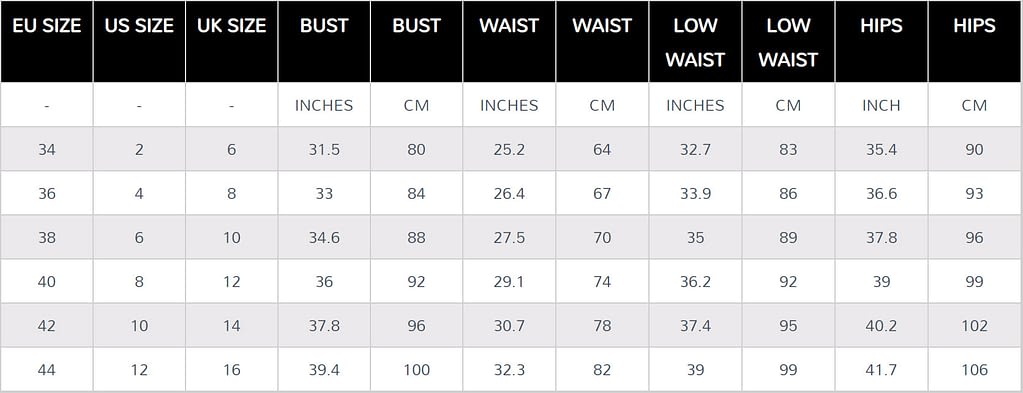Click the UK size 16 cell

[232, 370]
